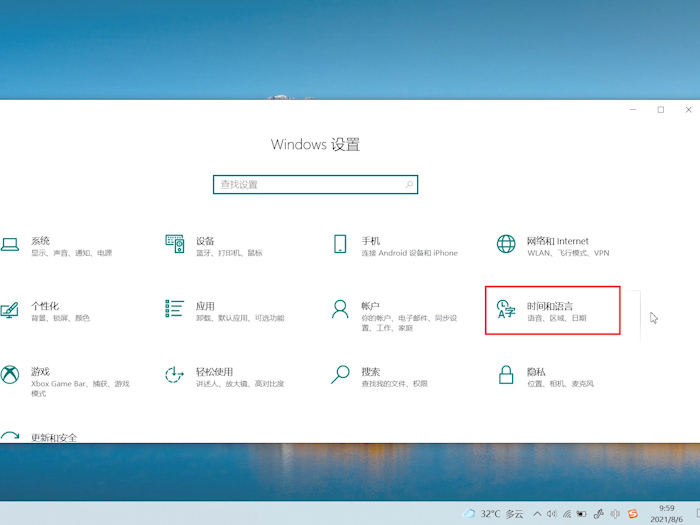Image resolution: width=700 pixels, height=525 pixels.
Task: Open the 隐私 (Privacy) lock icon
Action: pos(506,375)
